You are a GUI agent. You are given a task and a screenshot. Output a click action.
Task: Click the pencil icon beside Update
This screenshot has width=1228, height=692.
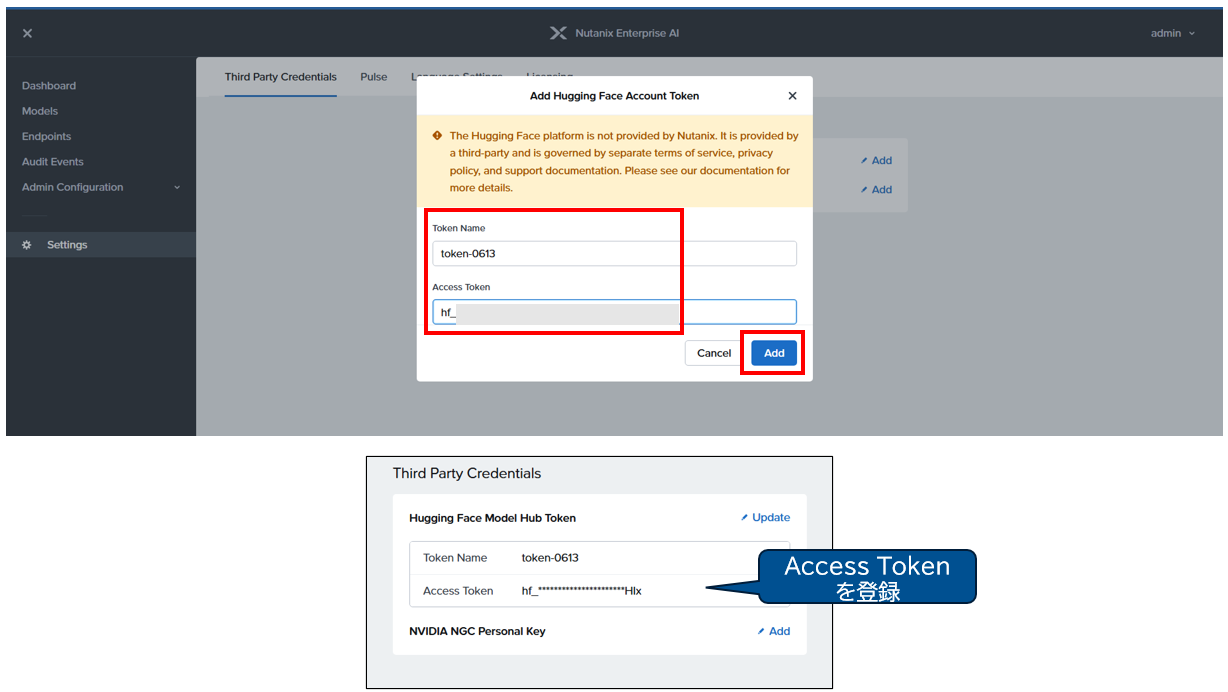(x=744, y=518)
